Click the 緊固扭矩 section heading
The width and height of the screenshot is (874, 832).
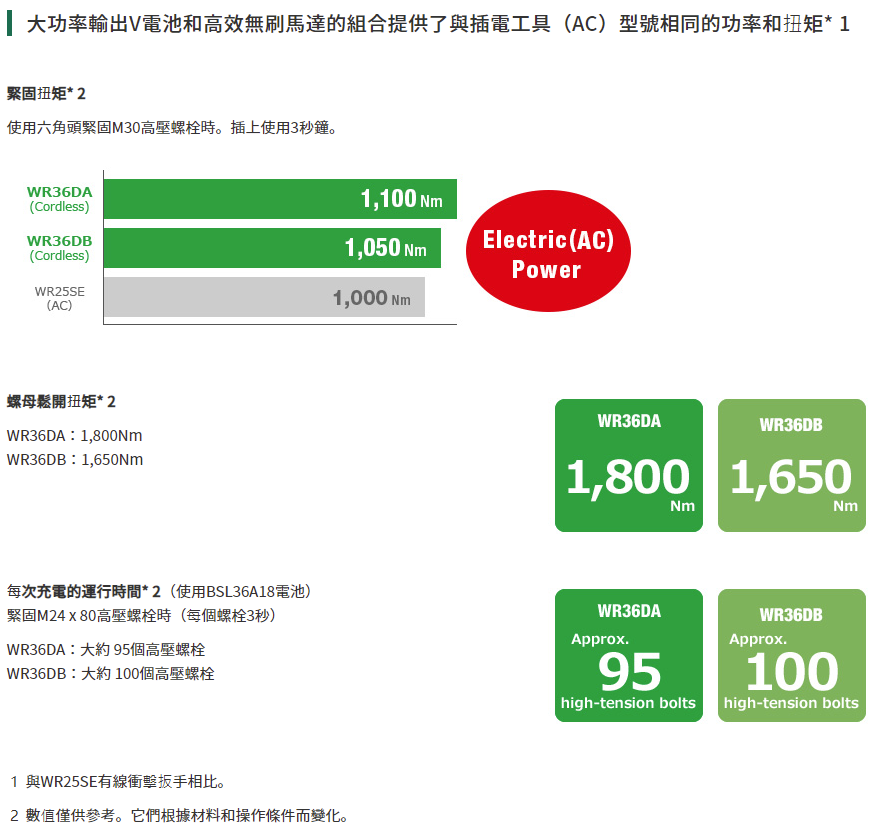point(46,93)
